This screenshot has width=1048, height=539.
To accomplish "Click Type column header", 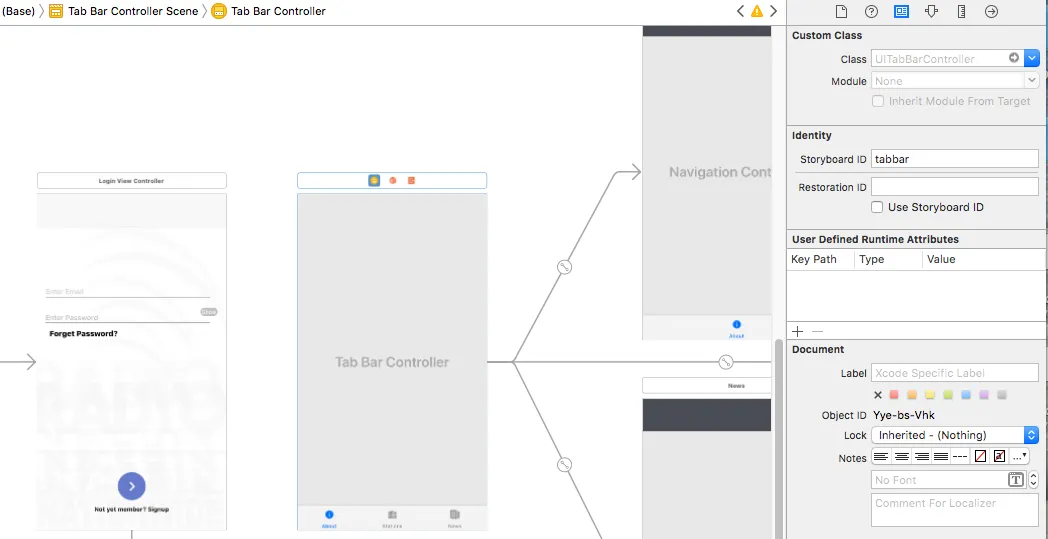I will click(888, 259).
